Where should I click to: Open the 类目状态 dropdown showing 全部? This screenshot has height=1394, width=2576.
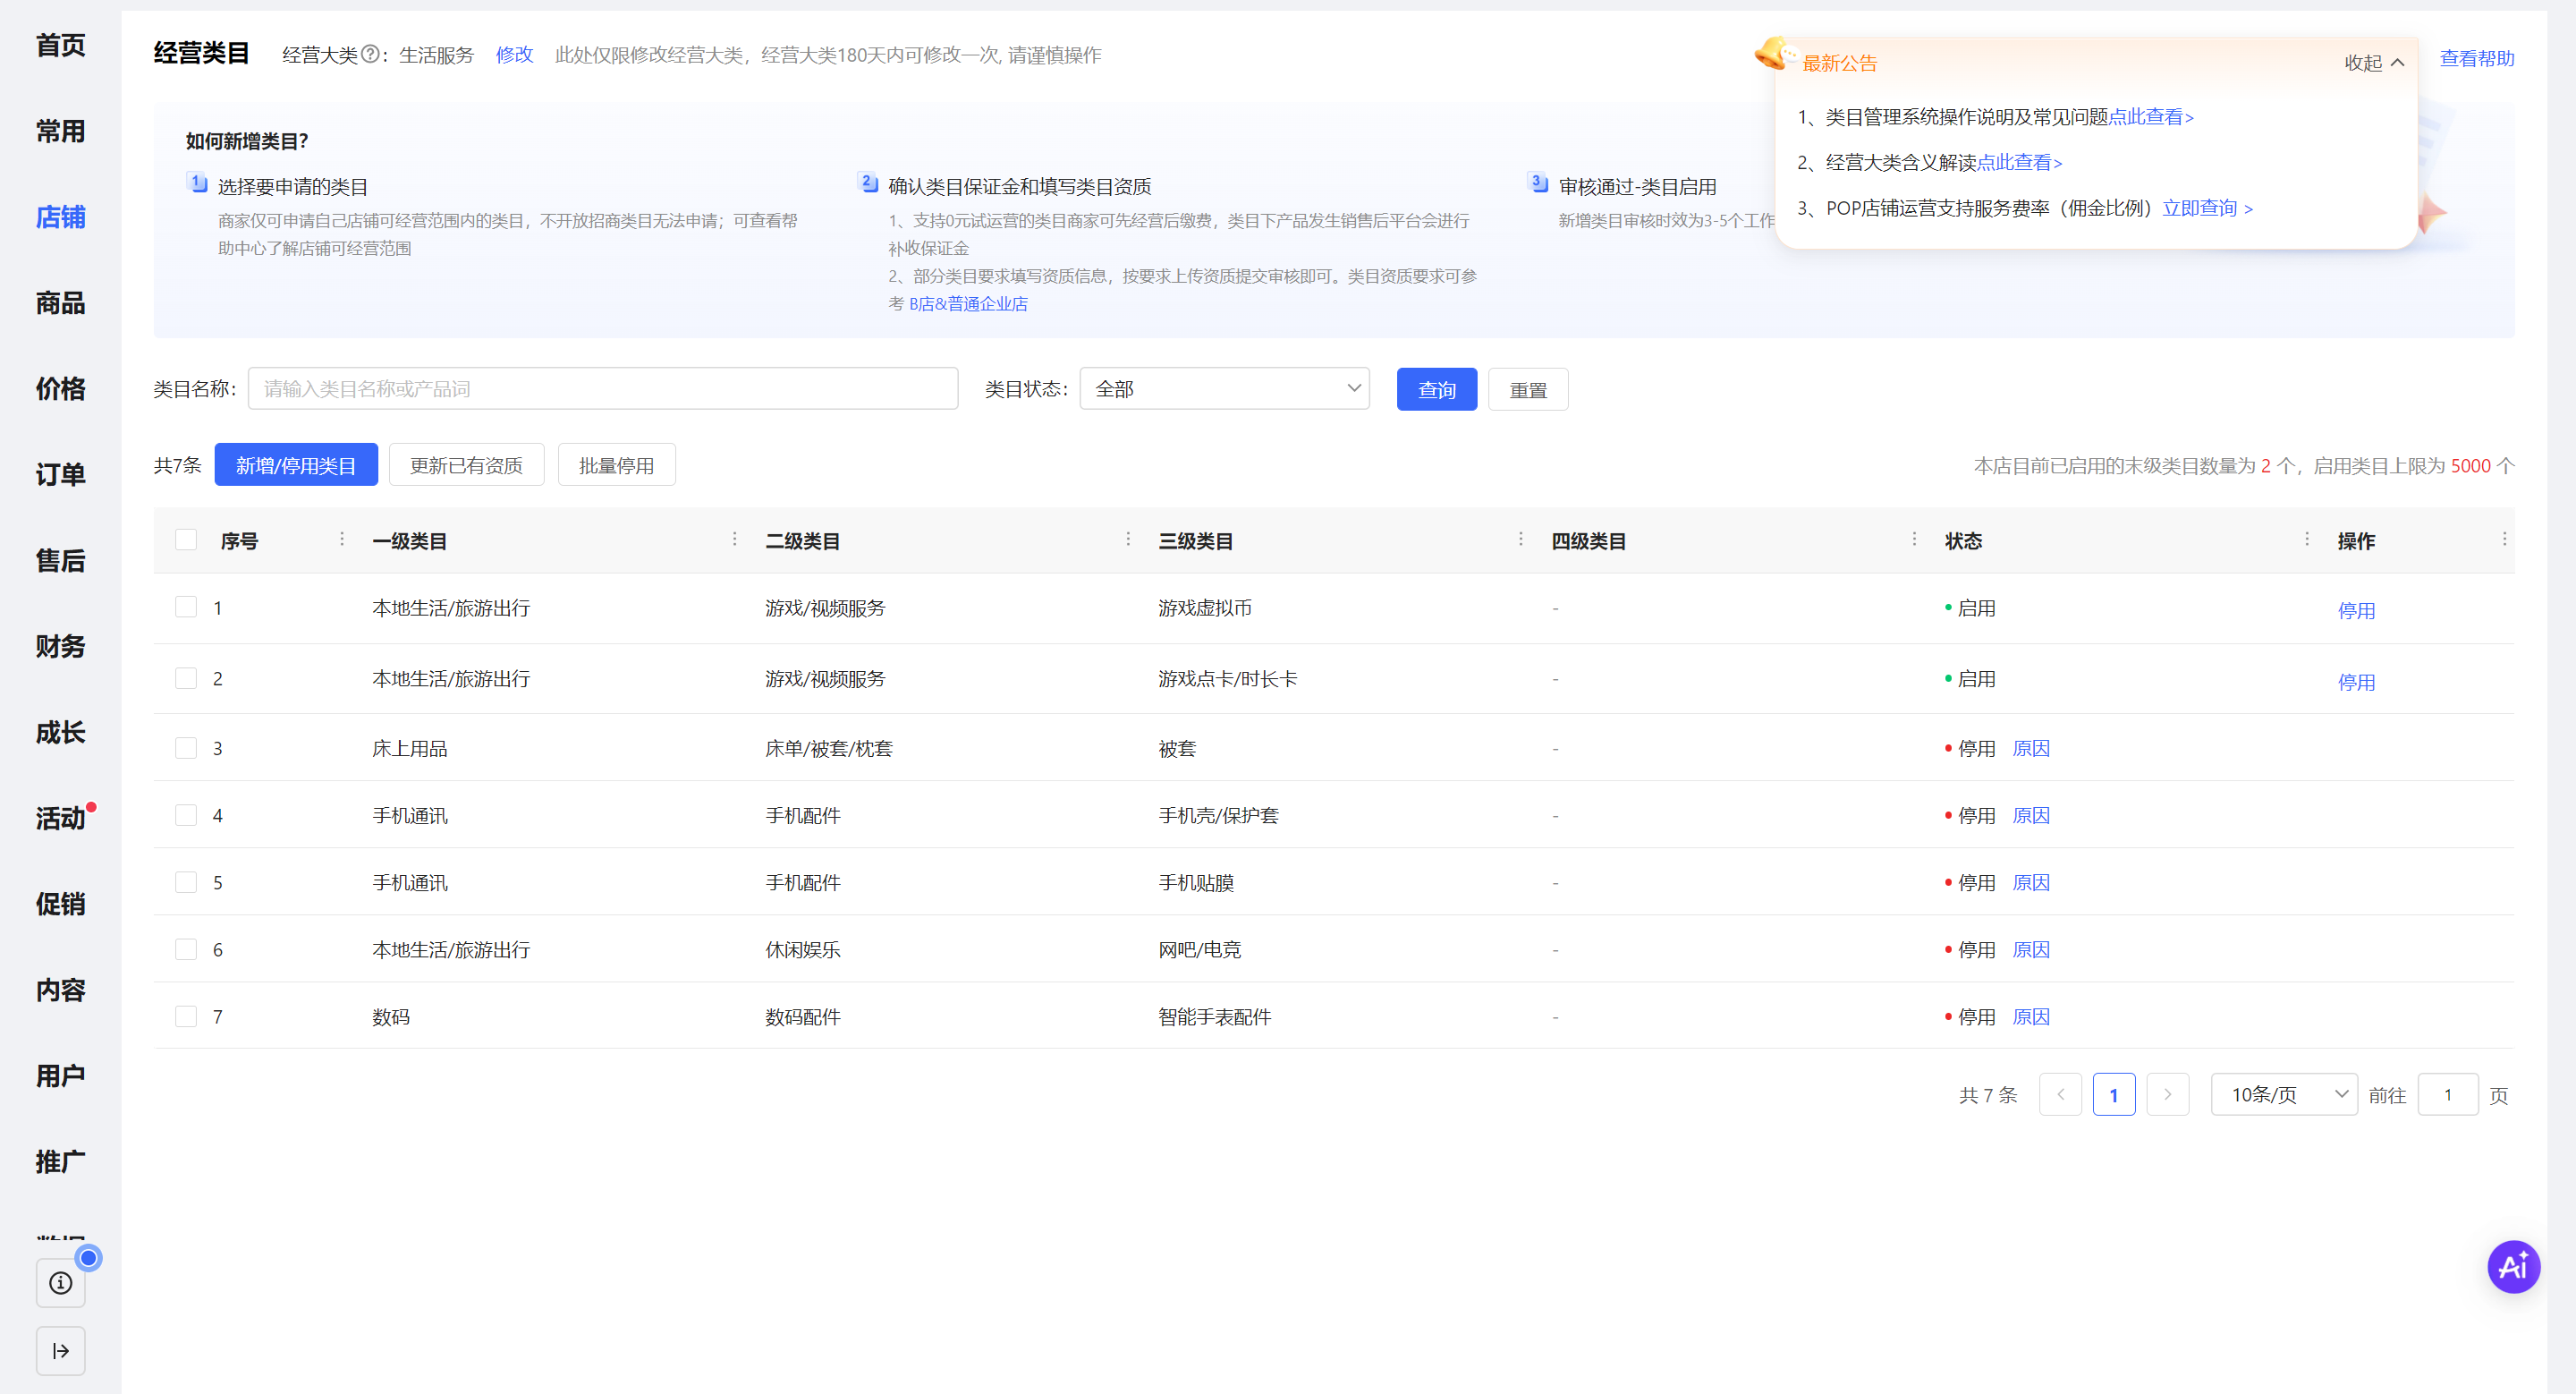pos(1224,388)
